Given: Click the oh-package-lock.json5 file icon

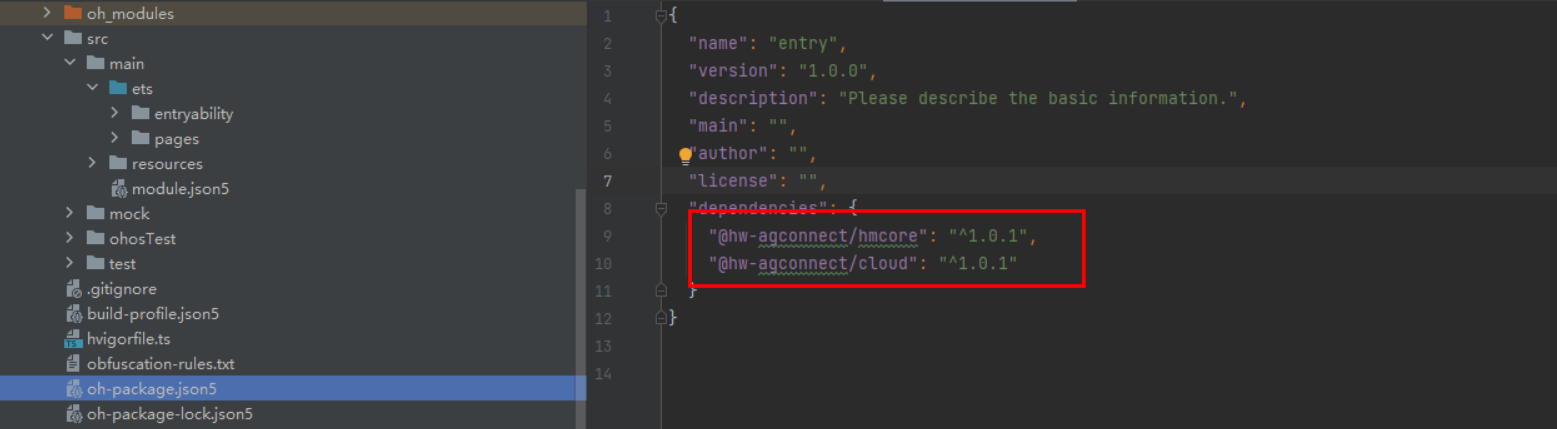Looking at the screenshot, I should (73, 414).
